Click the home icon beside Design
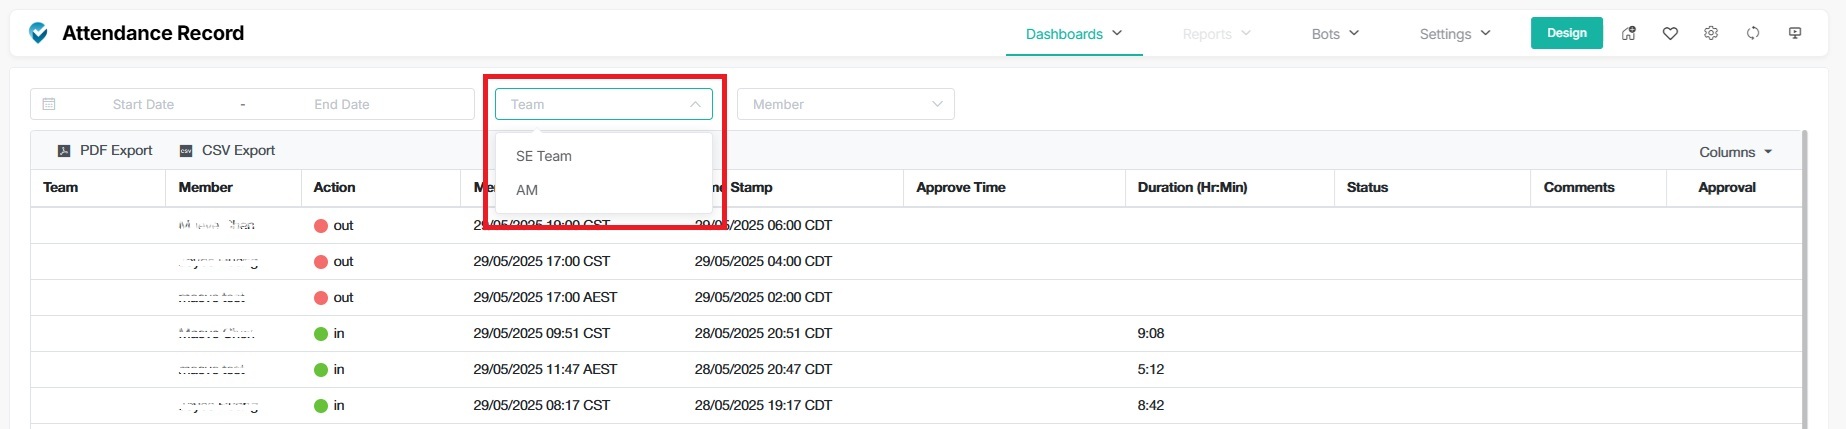 point(1628,33)
